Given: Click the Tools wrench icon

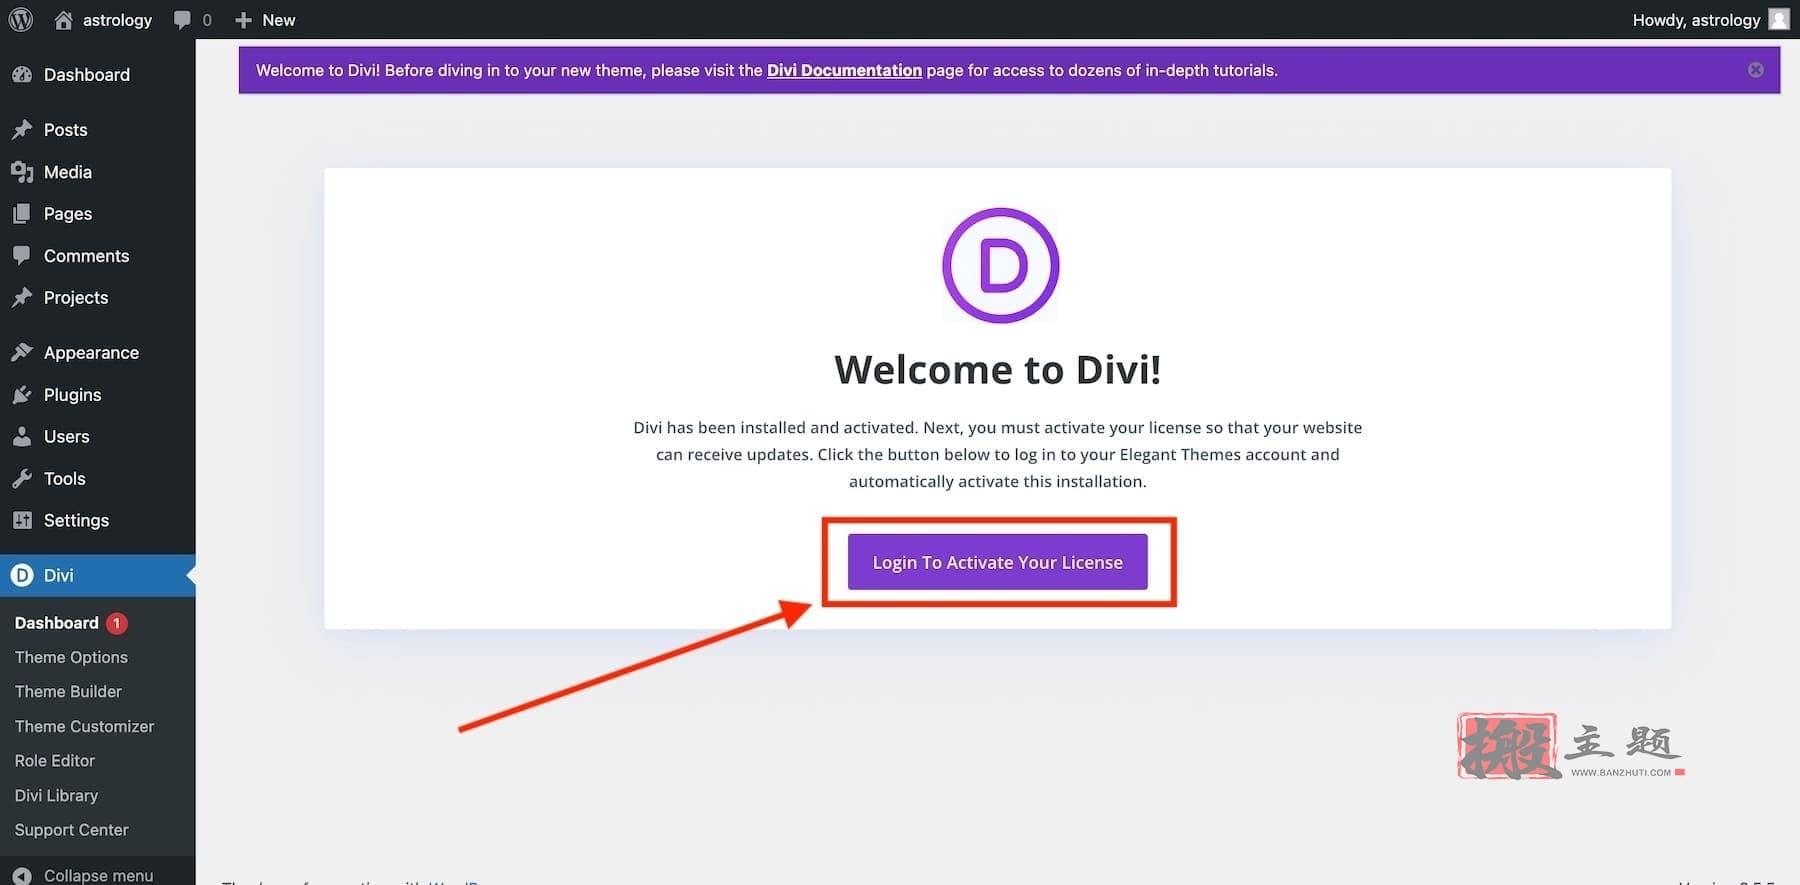Looking at the screenshot, I should 22,478.
